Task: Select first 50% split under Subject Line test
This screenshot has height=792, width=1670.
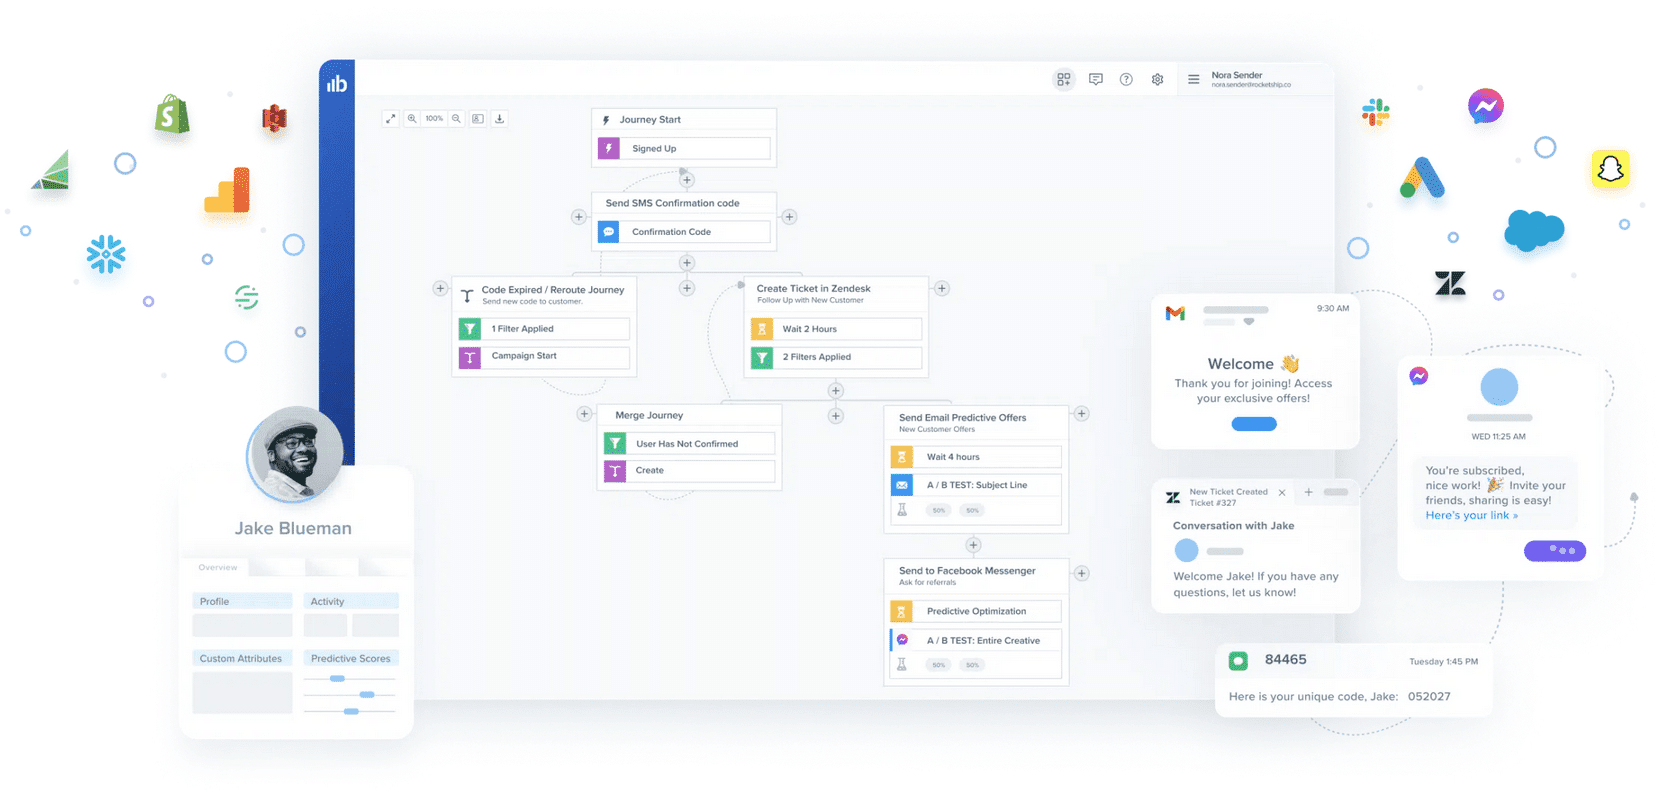Action: [x=939, y=510]
